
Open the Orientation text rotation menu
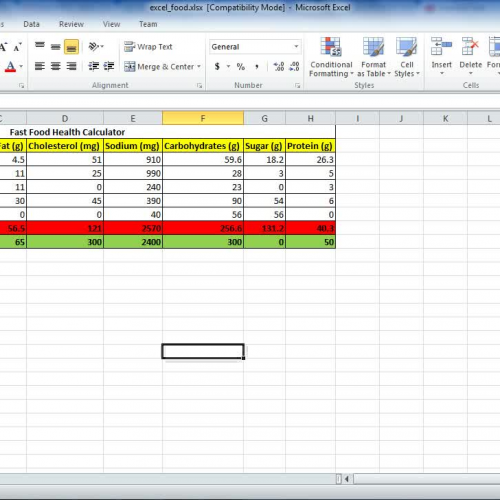(x=96, y=46)
